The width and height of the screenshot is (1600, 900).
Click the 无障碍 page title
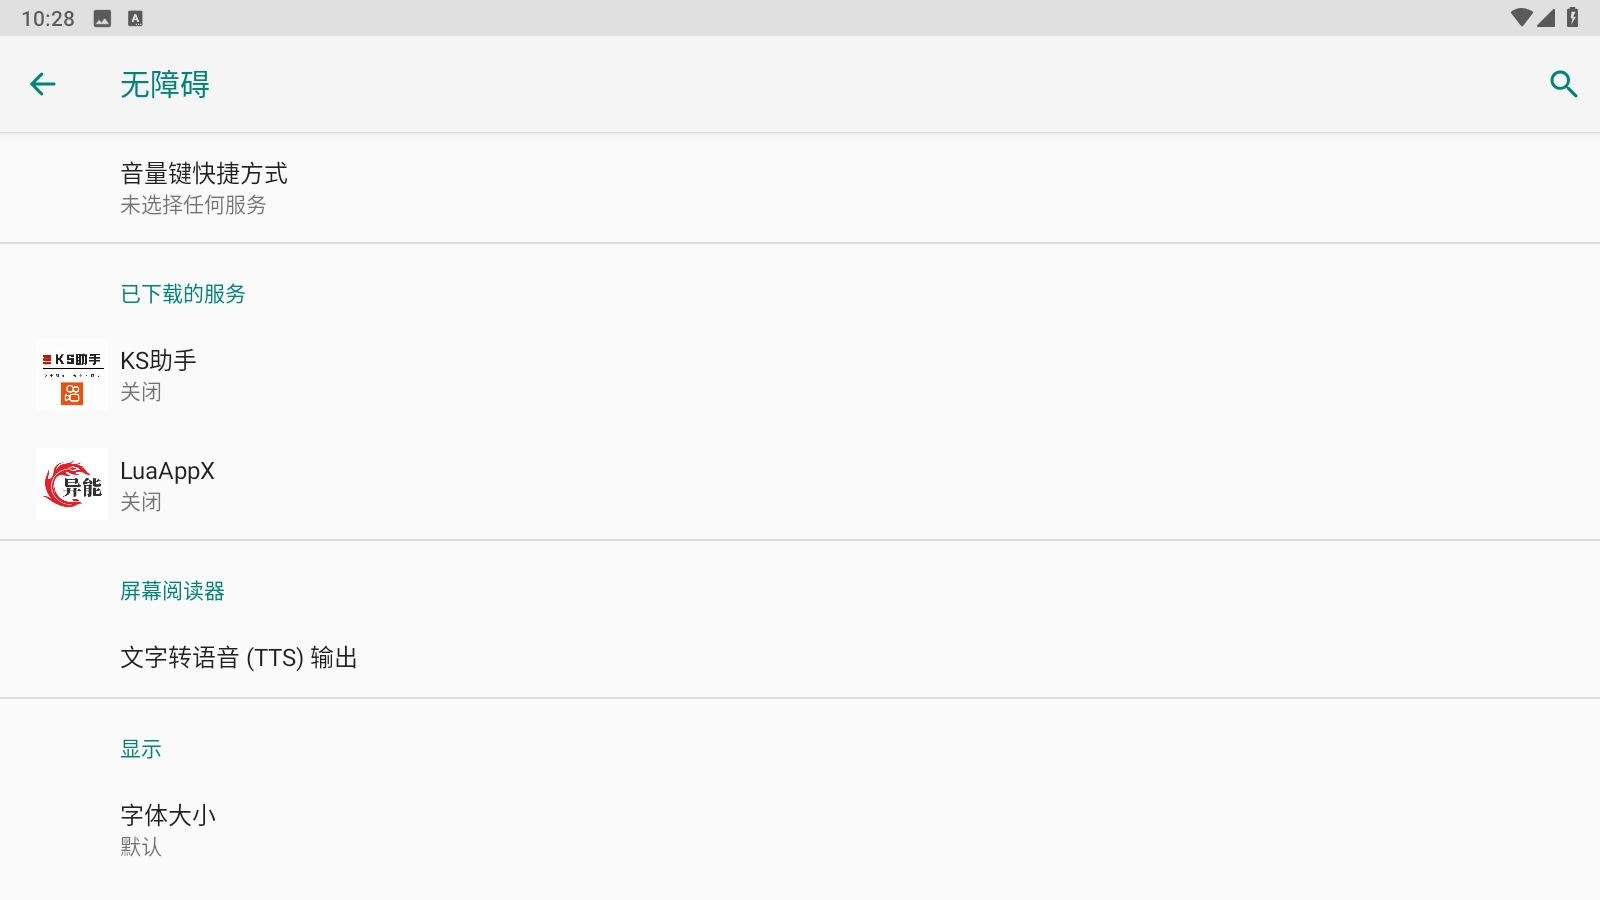point(165,85)
